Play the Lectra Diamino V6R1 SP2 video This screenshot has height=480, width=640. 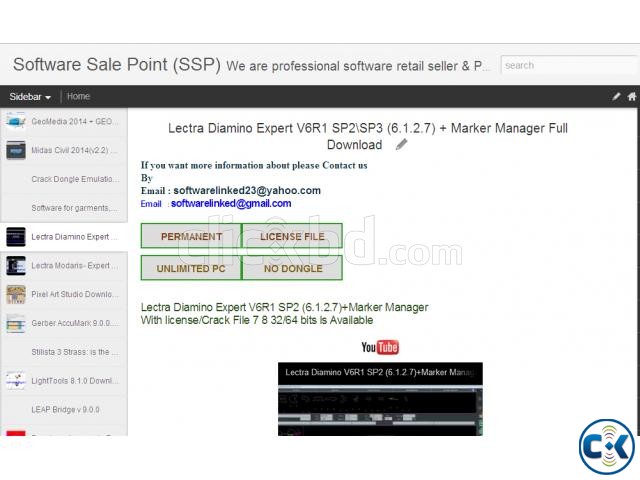click(x=380, y=399)
